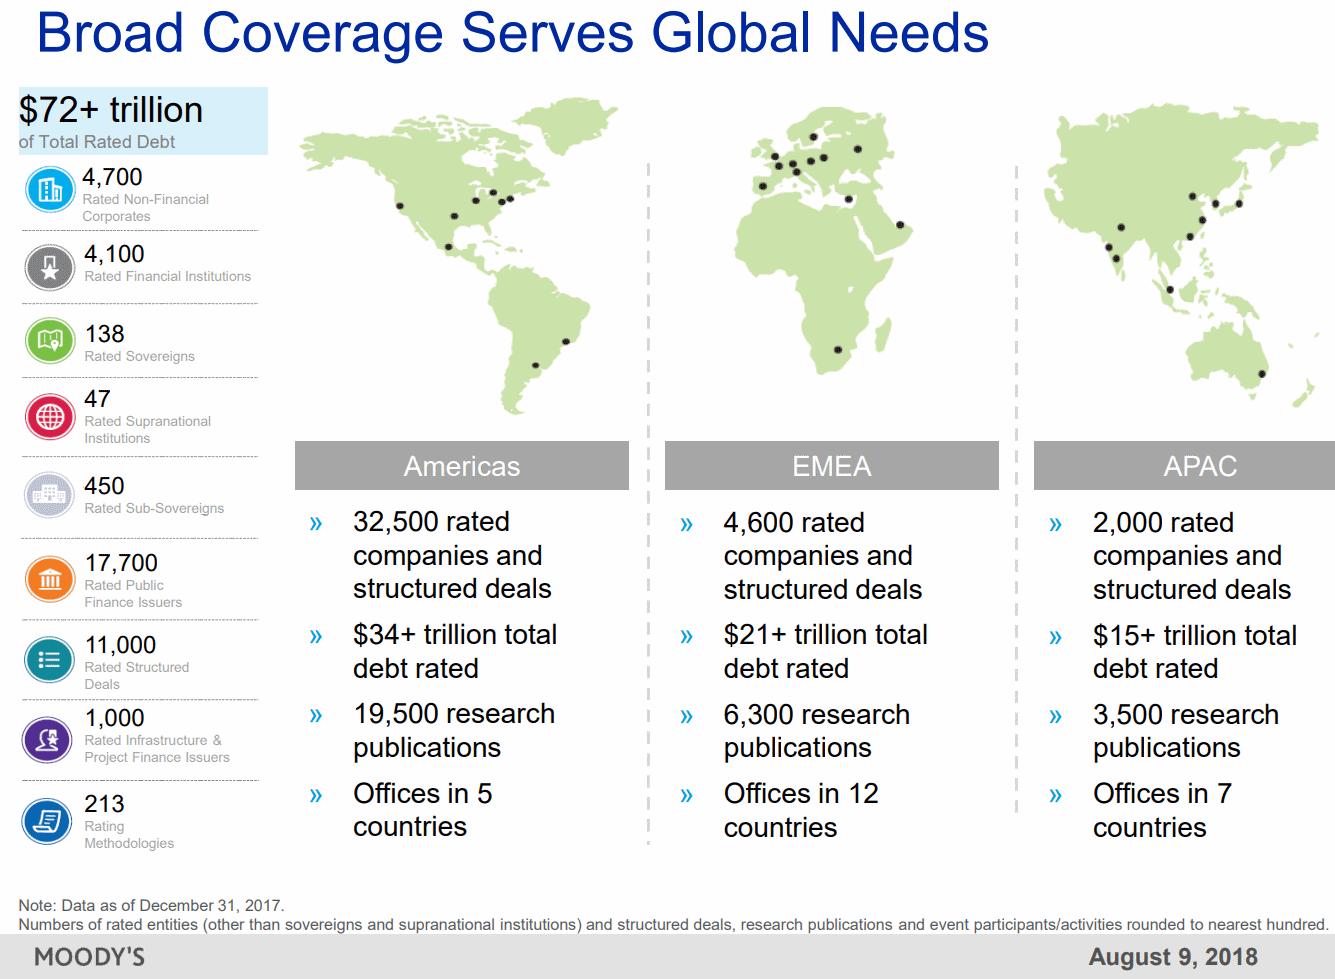Click the chevron bullet beside Offices in 7 countries
Viewport: 1335px width, 979px height.
pyautogui.click(x=1055, y=795)
